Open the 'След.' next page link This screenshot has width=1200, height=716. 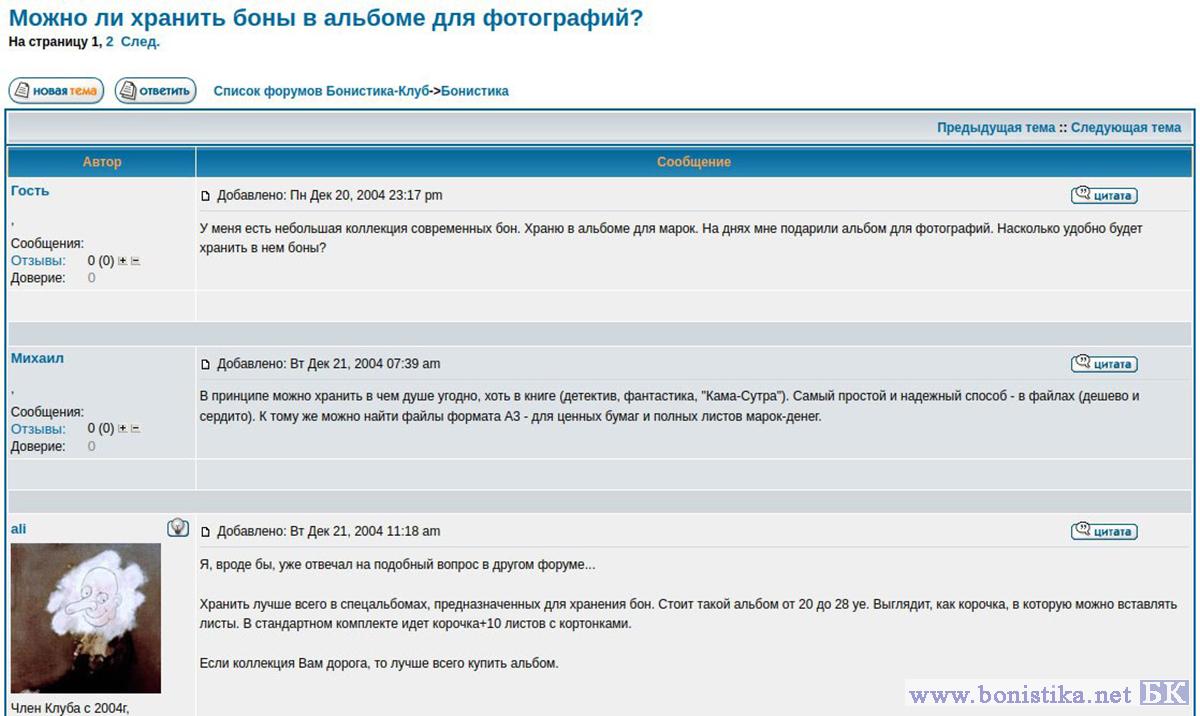(140, 42)
